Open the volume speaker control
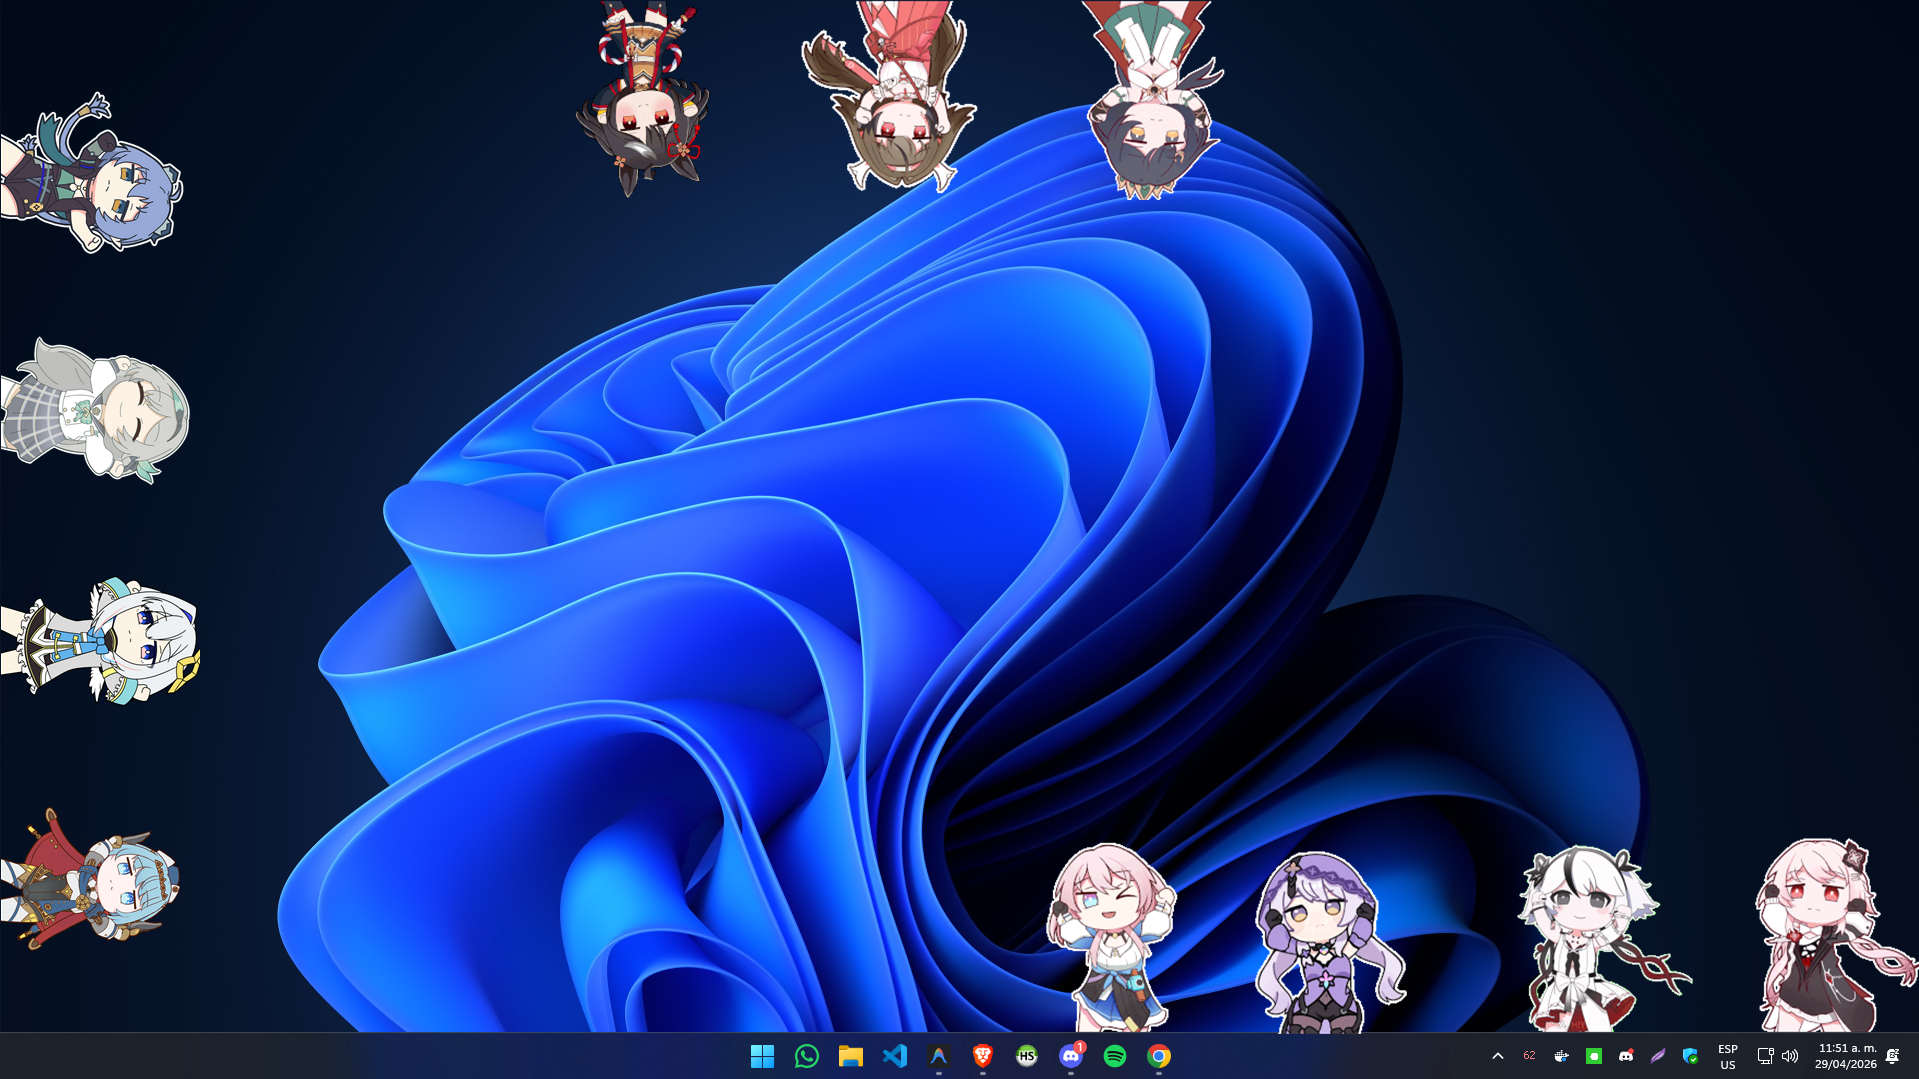Screen dimensions: 1919x1079 (1790, 1056)
